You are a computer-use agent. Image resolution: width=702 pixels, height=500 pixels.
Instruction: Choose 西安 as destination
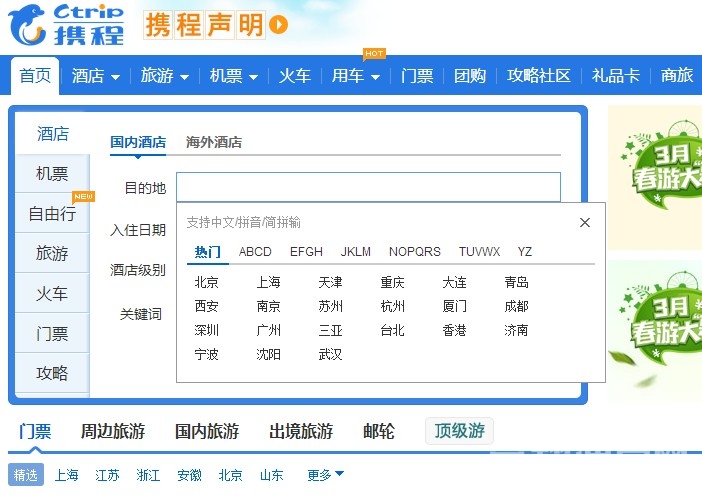[206, 306]
